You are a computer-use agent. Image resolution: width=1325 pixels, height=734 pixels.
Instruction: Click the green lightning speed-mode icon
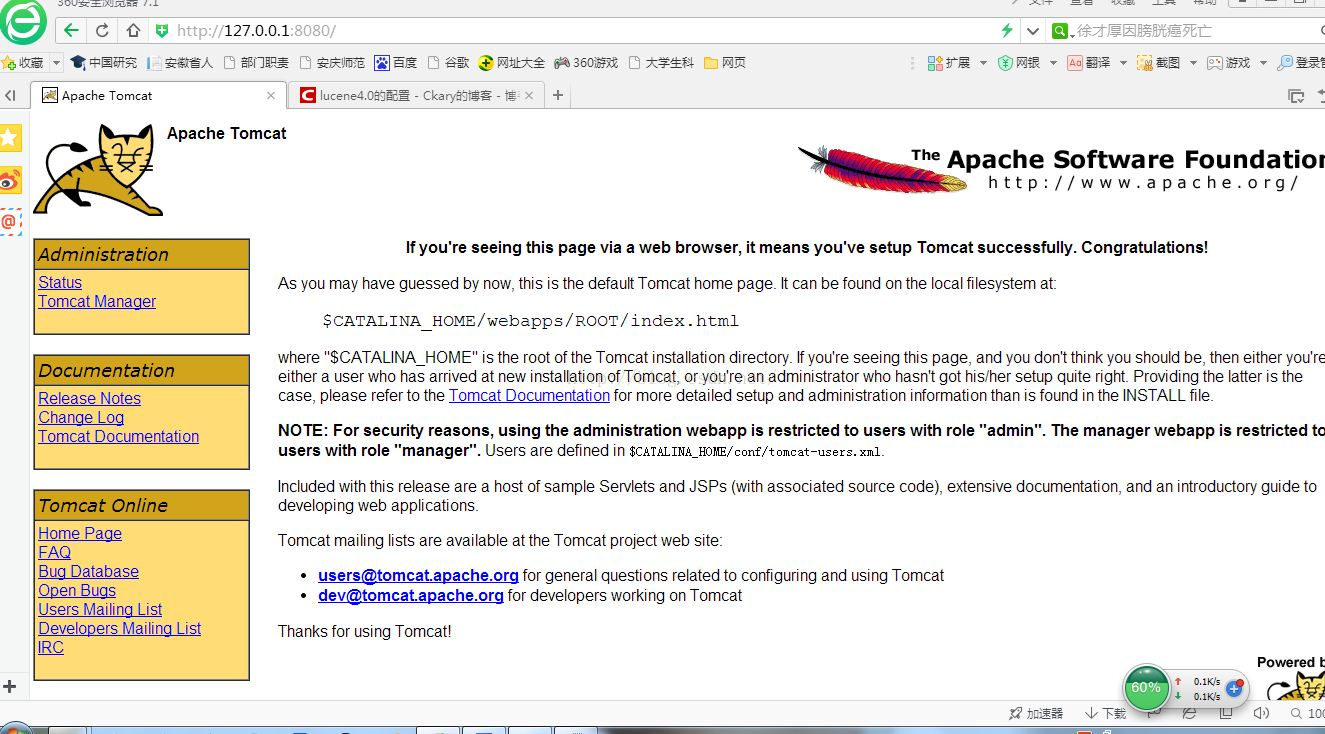pos(1007,31)
